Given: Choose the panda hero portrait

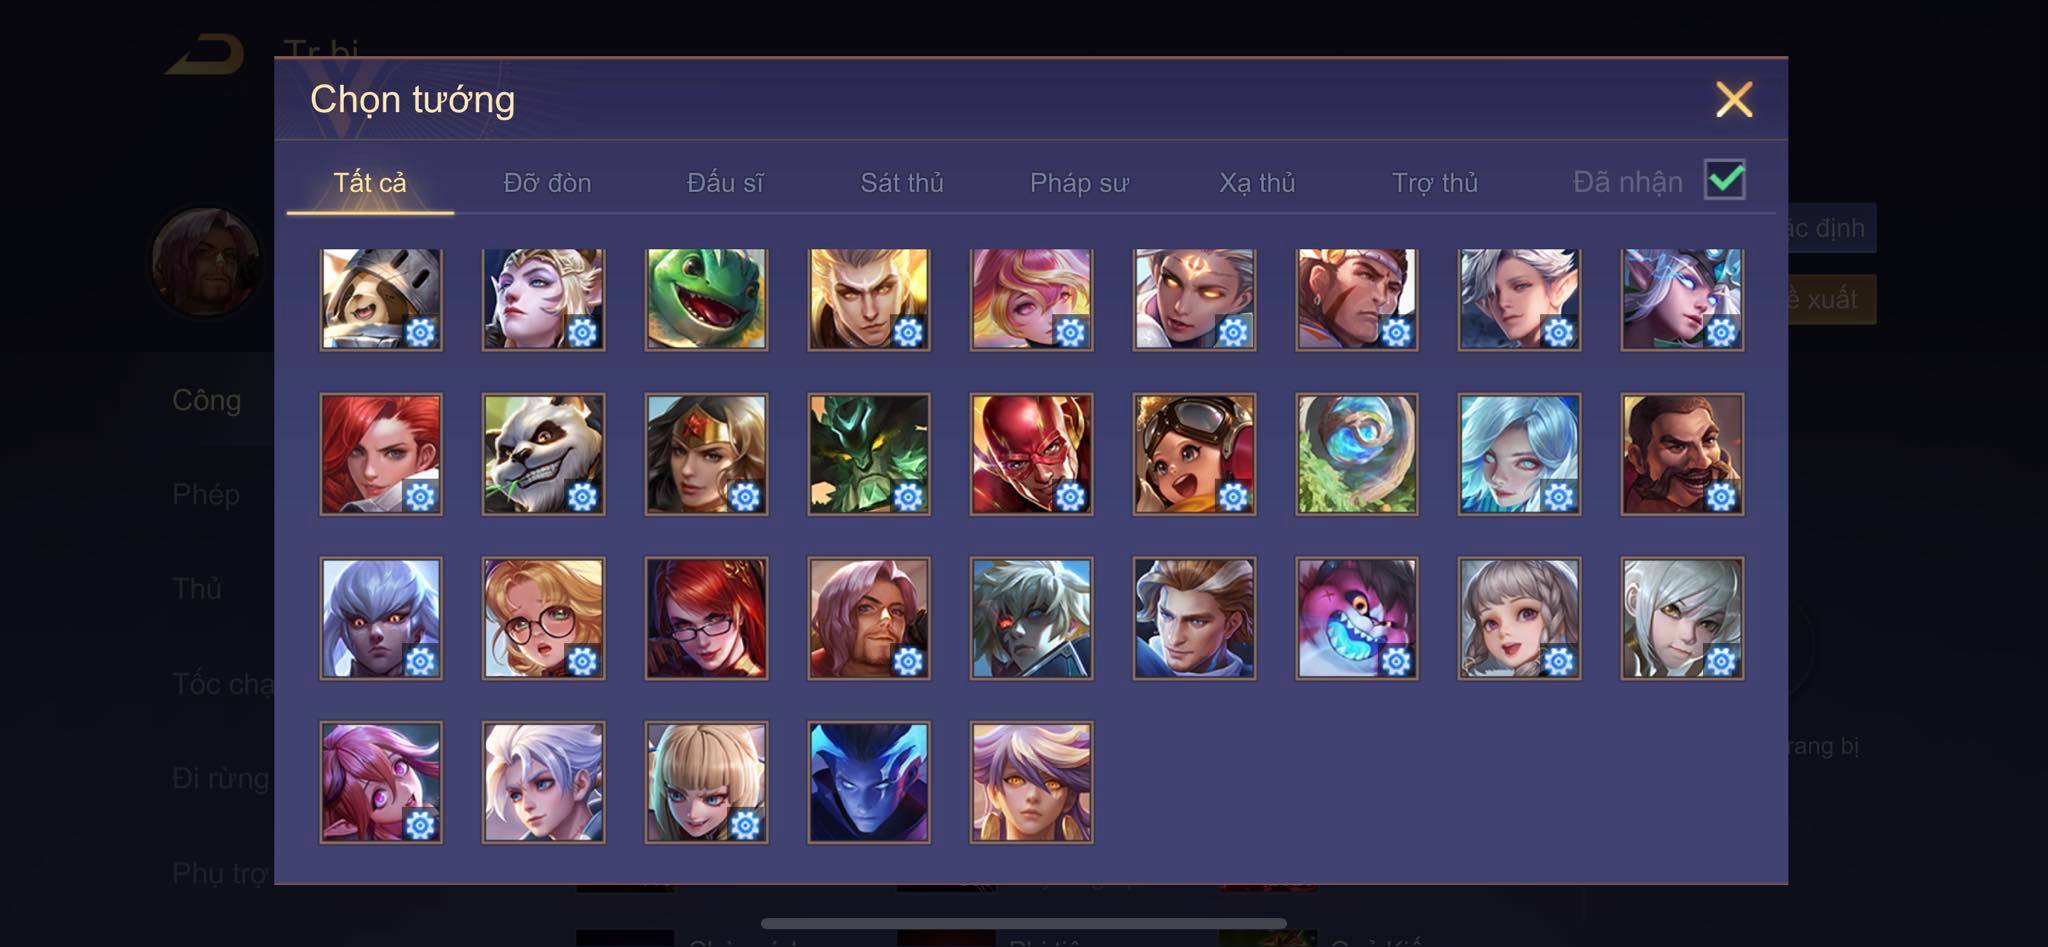Looking at the screenshot, I should pyautogui.click(x=543, y=454).
